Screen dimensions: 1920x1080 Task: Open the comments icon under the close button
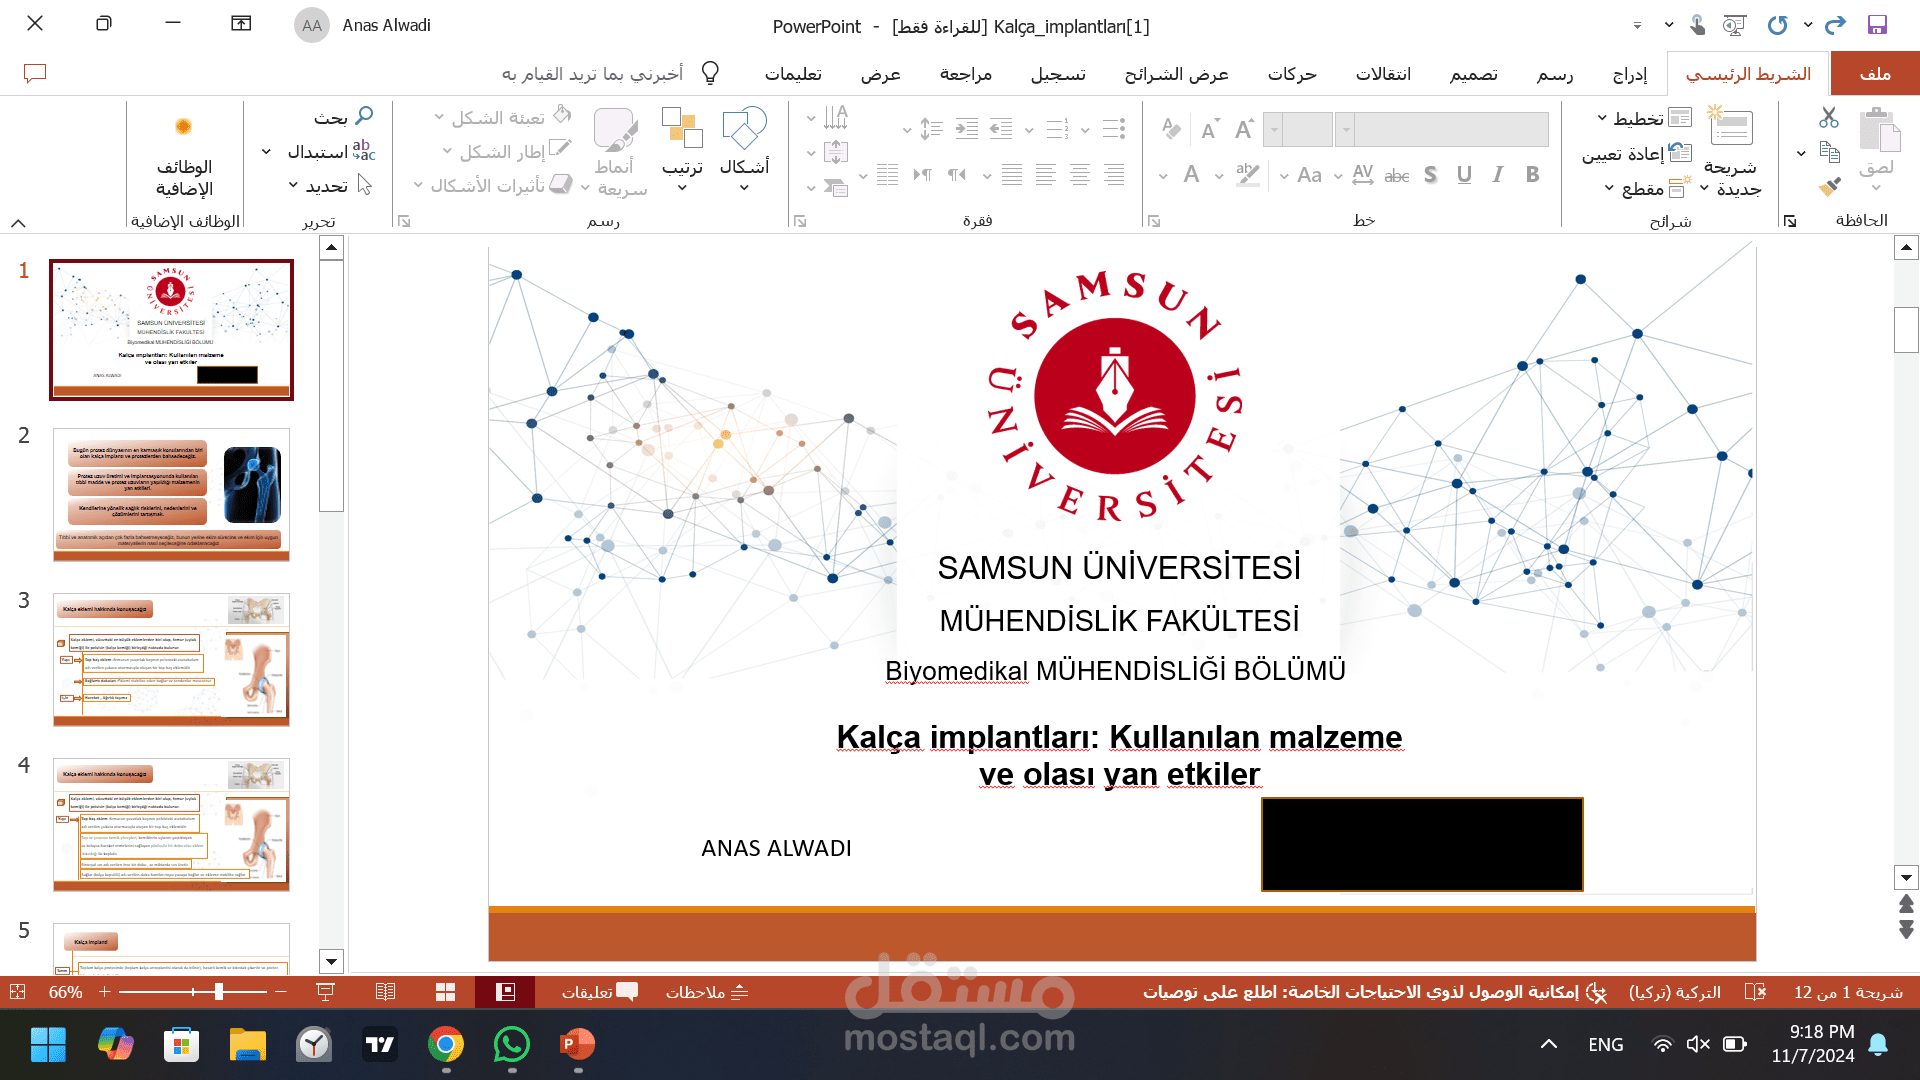coord(35,73)
